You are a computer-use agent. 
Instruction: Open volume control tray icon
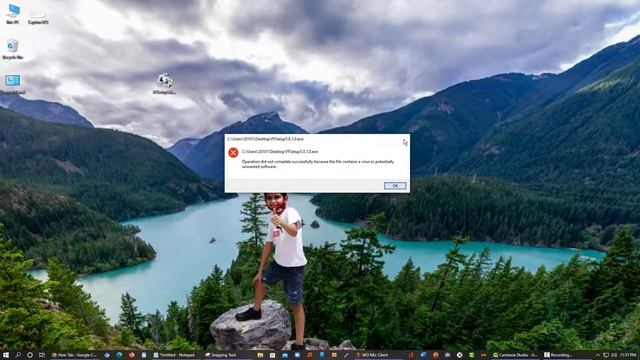(614, 355)
